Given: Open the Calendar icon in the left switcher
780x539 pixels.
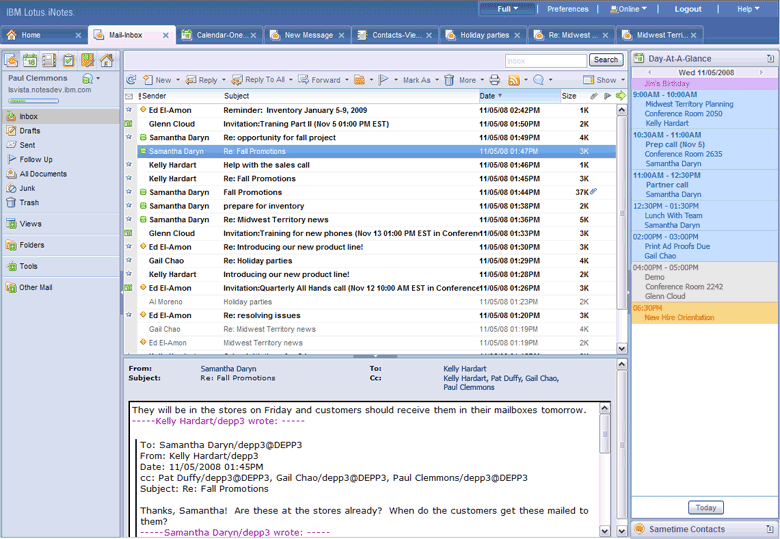Looking at the screenshot, I should coord(29,61).
